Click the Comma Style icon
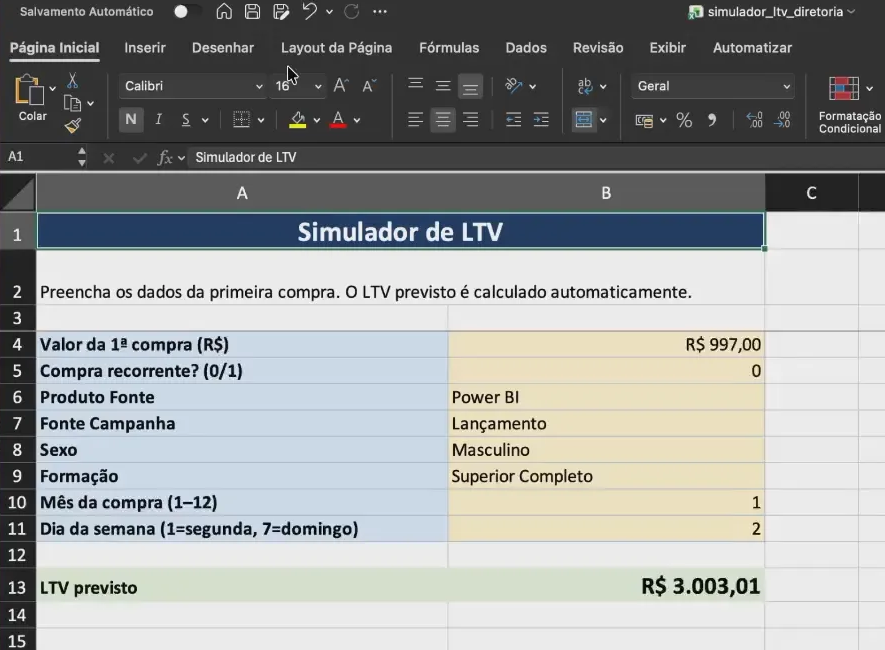This screenshot has height=650, width=885. click(712, 120)
